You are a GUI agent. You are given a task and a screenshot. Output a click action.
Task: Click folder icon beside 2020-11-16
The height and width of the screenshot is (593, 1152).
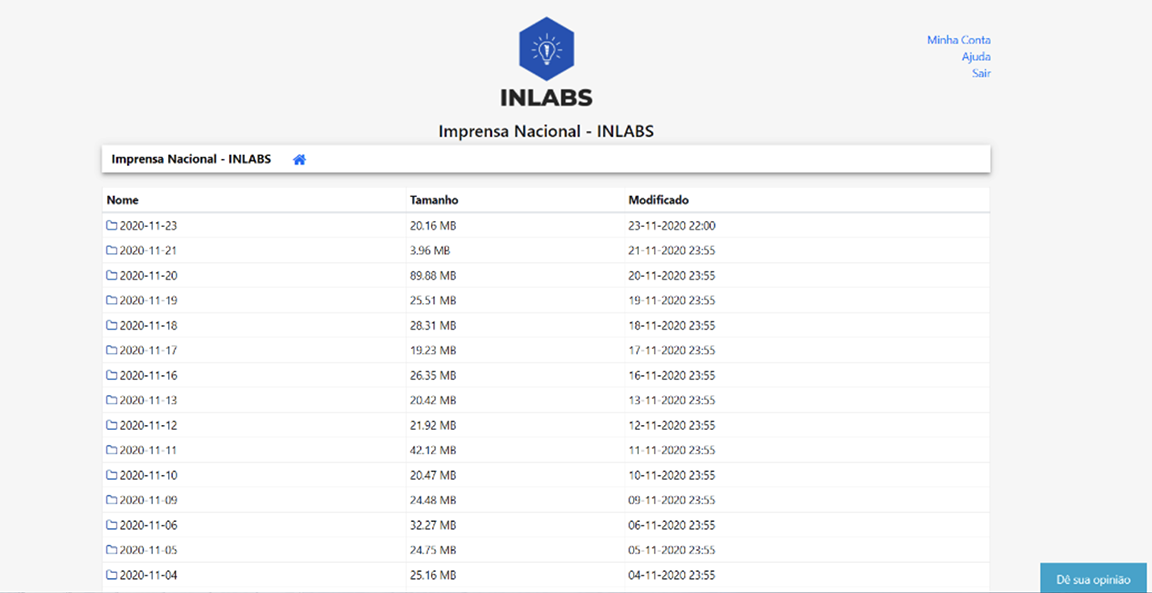[x=112, y=376]
